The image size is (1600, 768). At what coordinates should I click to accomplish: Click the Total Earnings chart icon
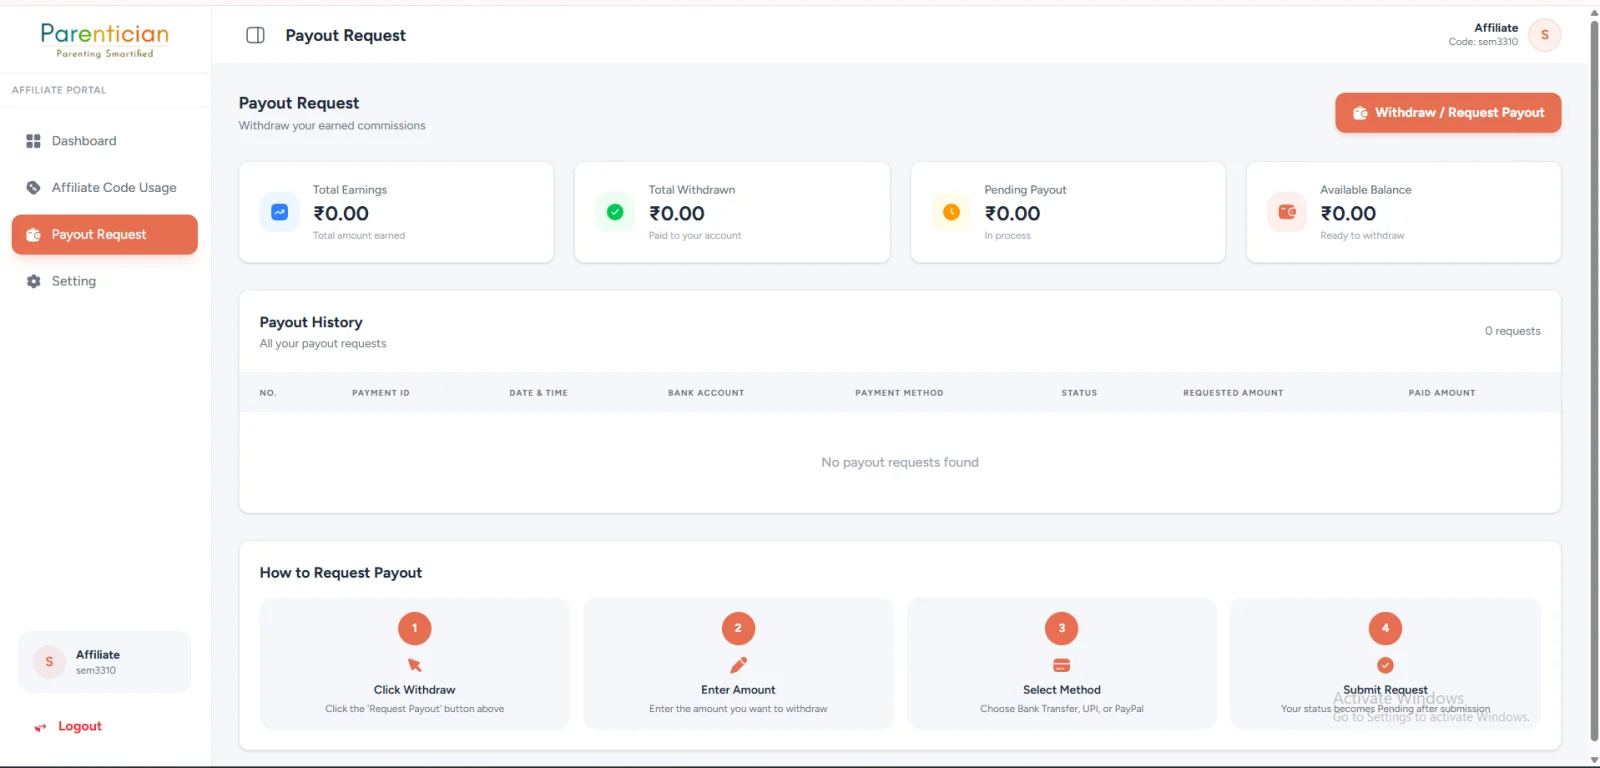280,212
